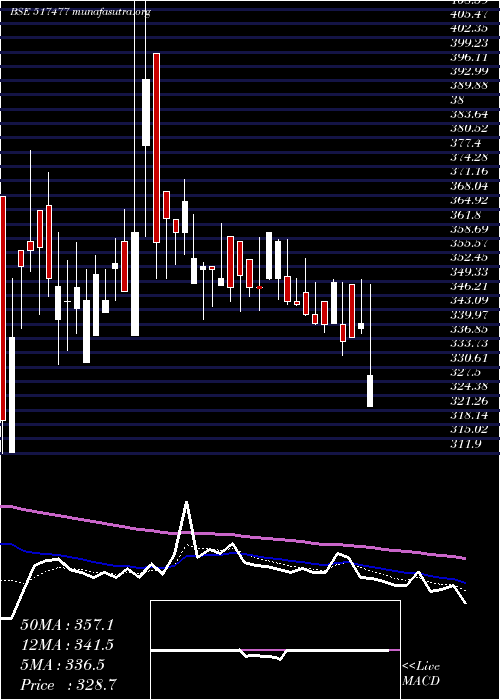Click the 311.9 price axis label
This screenshot has width=500, height=700.
tap(466, 443)
